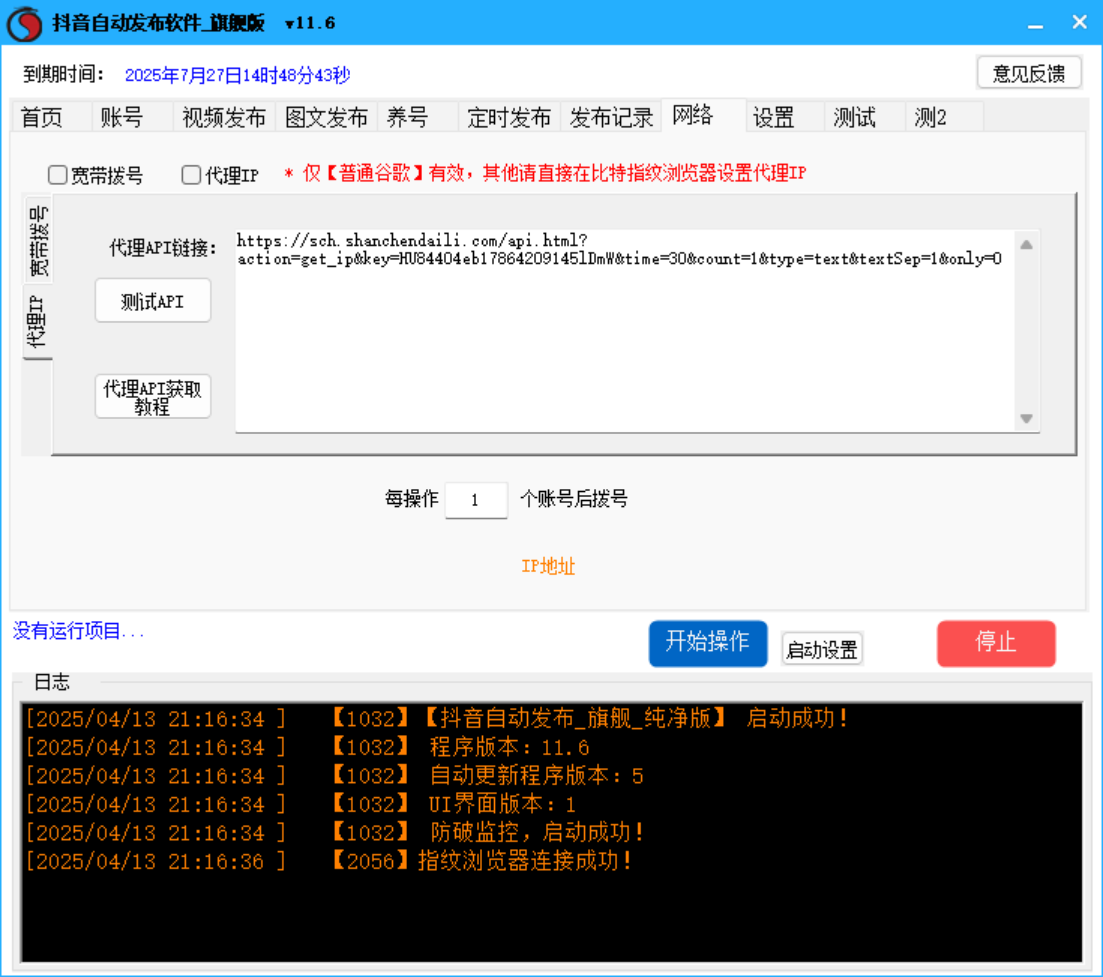
Task: Click log line 指纹浏览器连接成功
Action: coord(329,860)
